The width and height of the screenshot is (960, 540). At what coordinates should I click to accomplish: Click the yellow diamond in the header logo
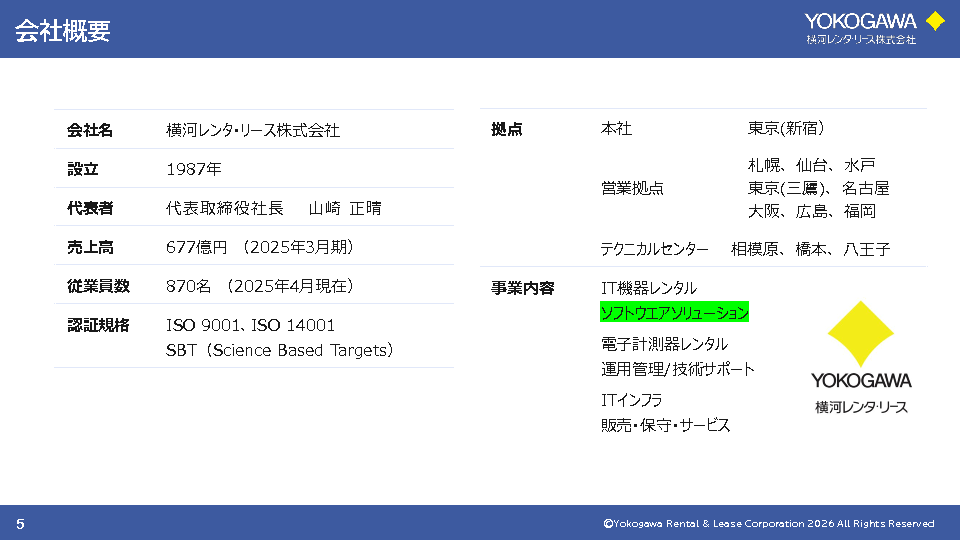coord(935,21)
